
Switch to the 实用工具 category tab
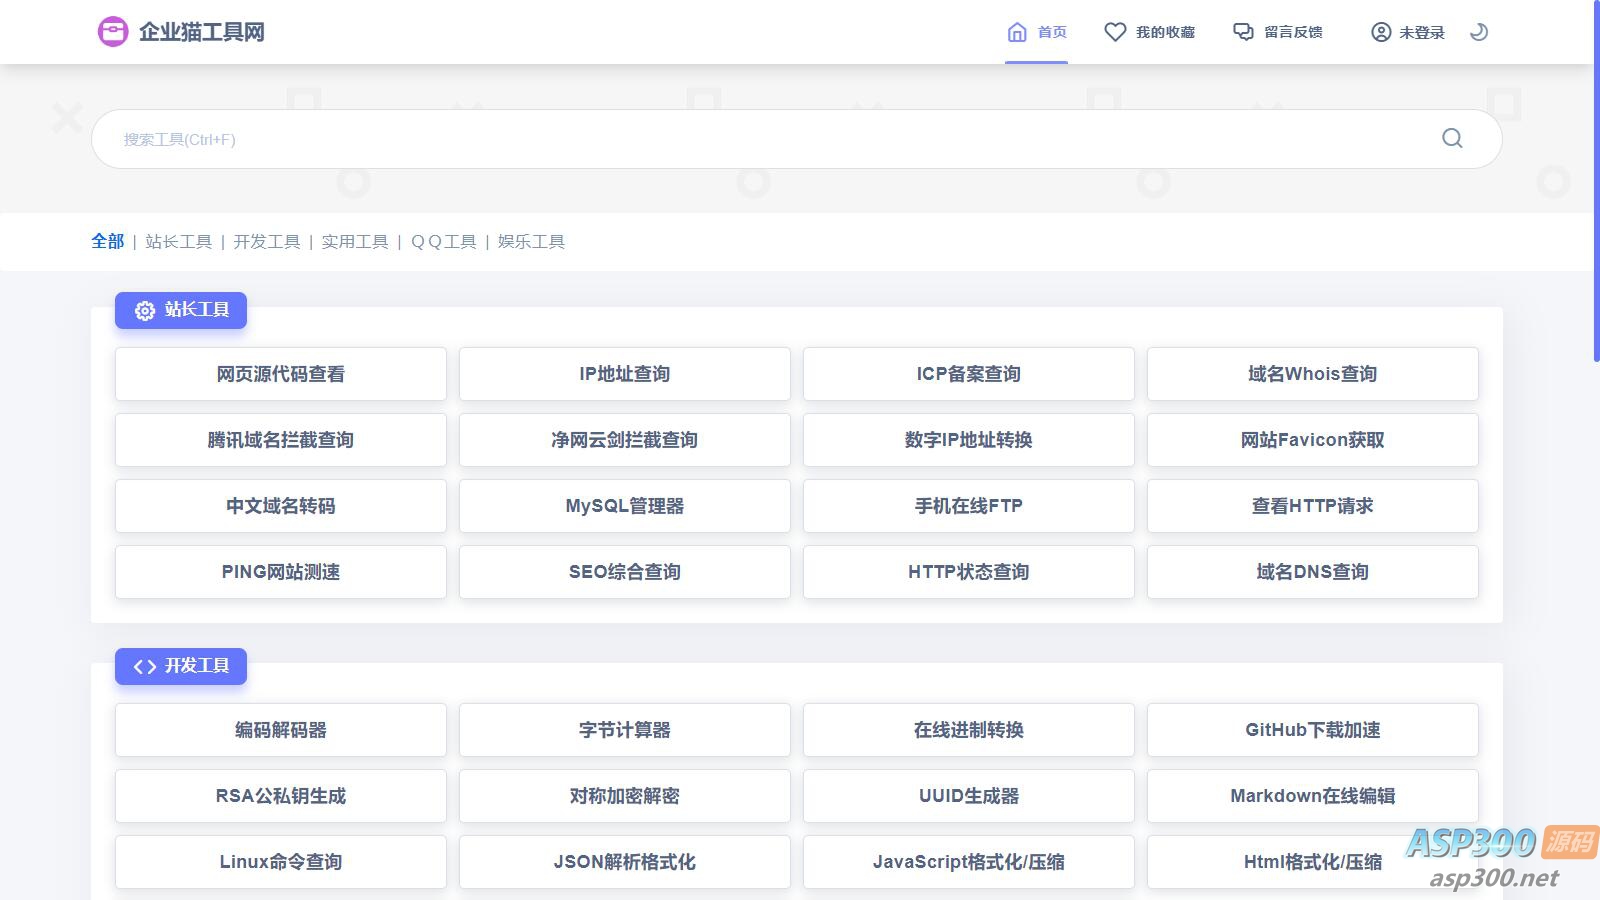coord(354,242)
